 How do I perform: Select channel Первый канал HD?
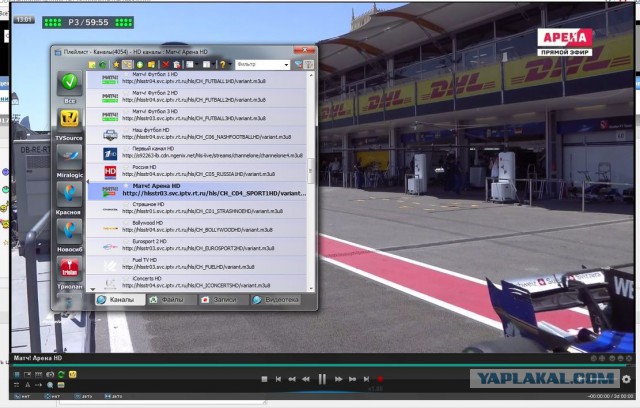(x=196, y=153)
